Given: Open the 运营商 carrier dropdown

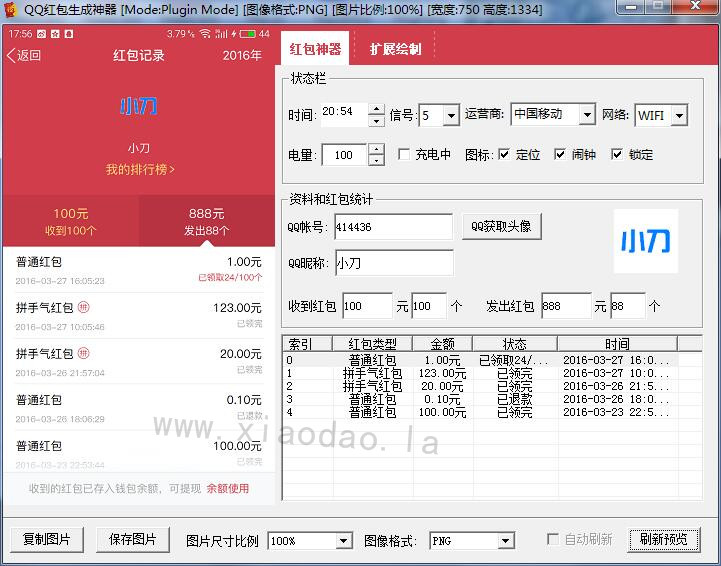Looking at the screenshot, I should [587, 114].
